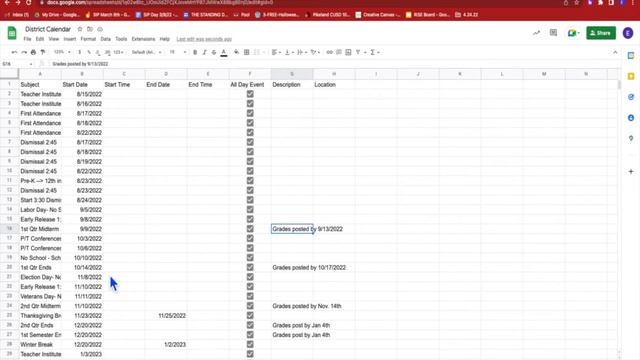Activate the paint format tool
The height and width of the screenshot is (360, 640).
click(x=42, y=52)
